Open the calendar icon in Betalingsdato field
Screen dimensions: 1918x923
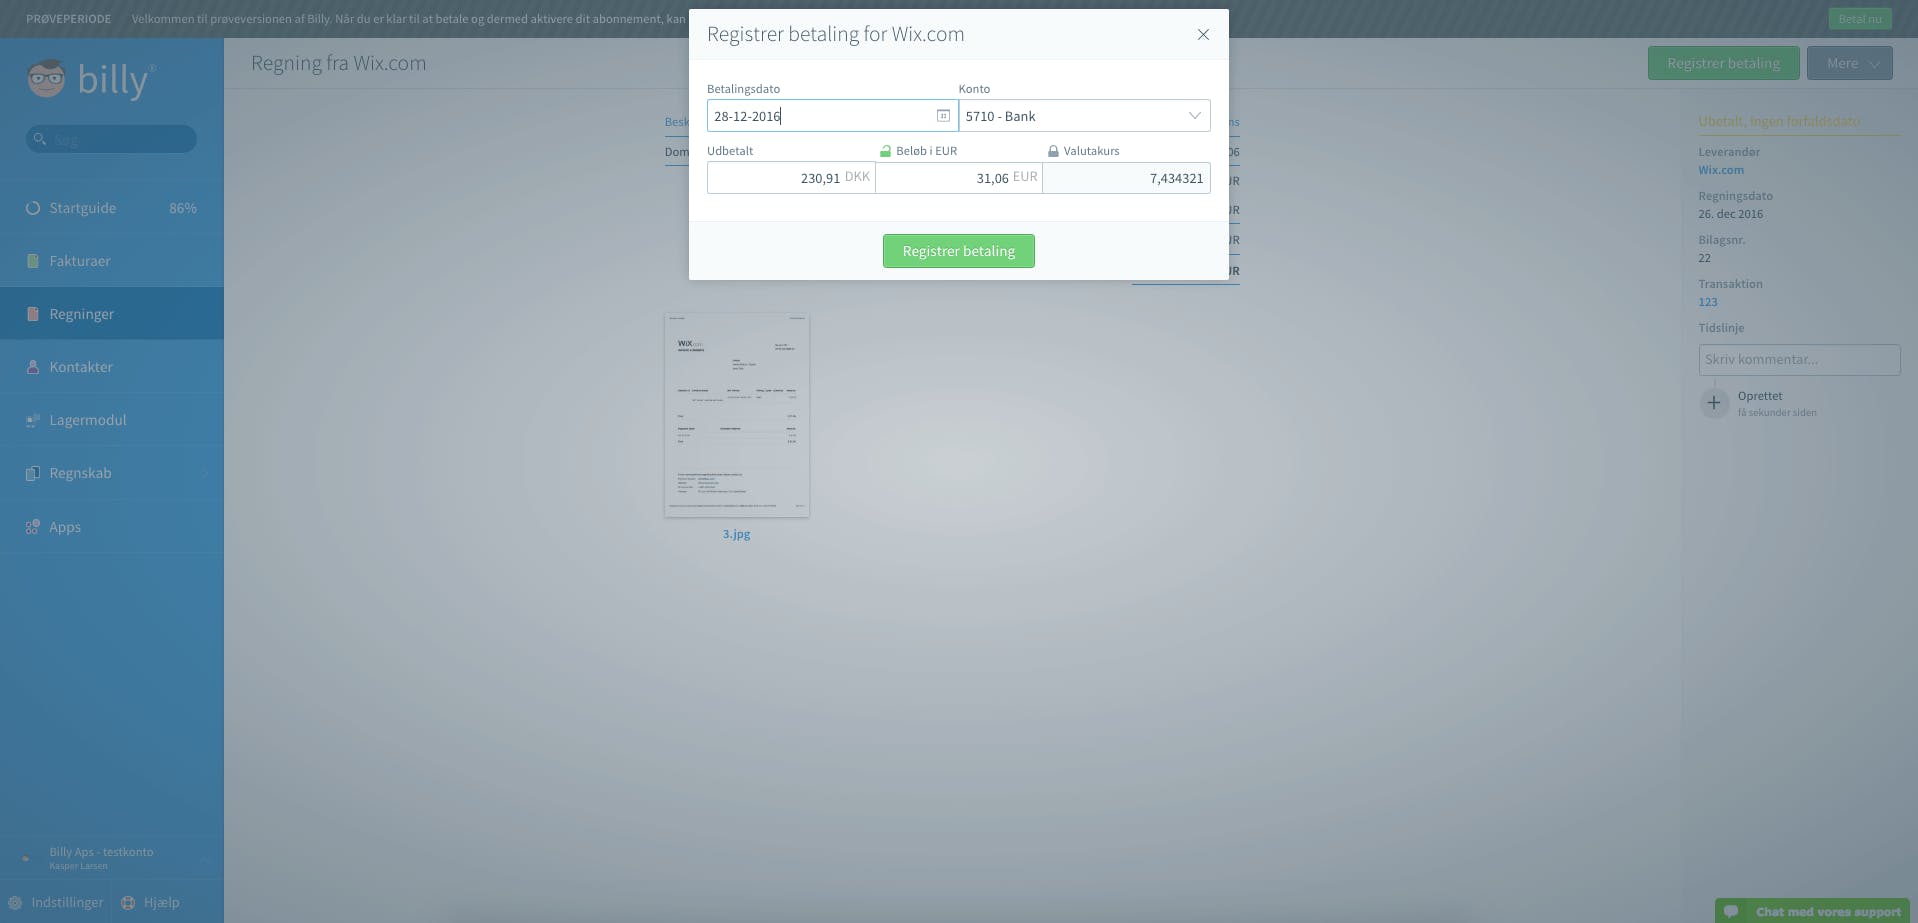(x=942, y=116)
